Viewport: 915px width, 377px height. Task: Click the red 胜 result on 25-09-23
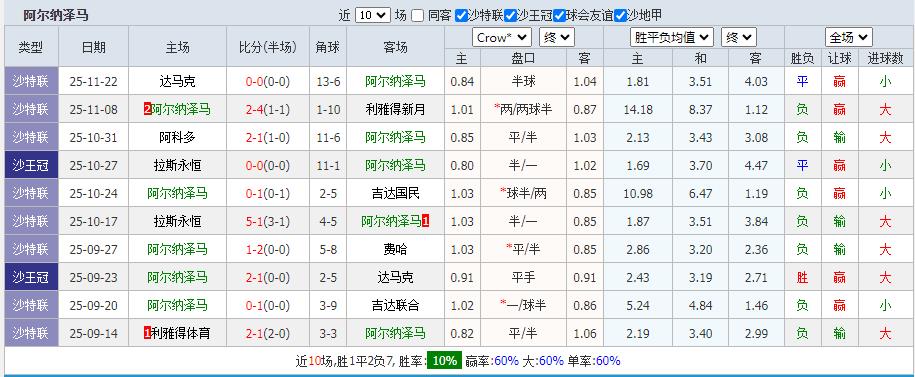coord(802,277)
